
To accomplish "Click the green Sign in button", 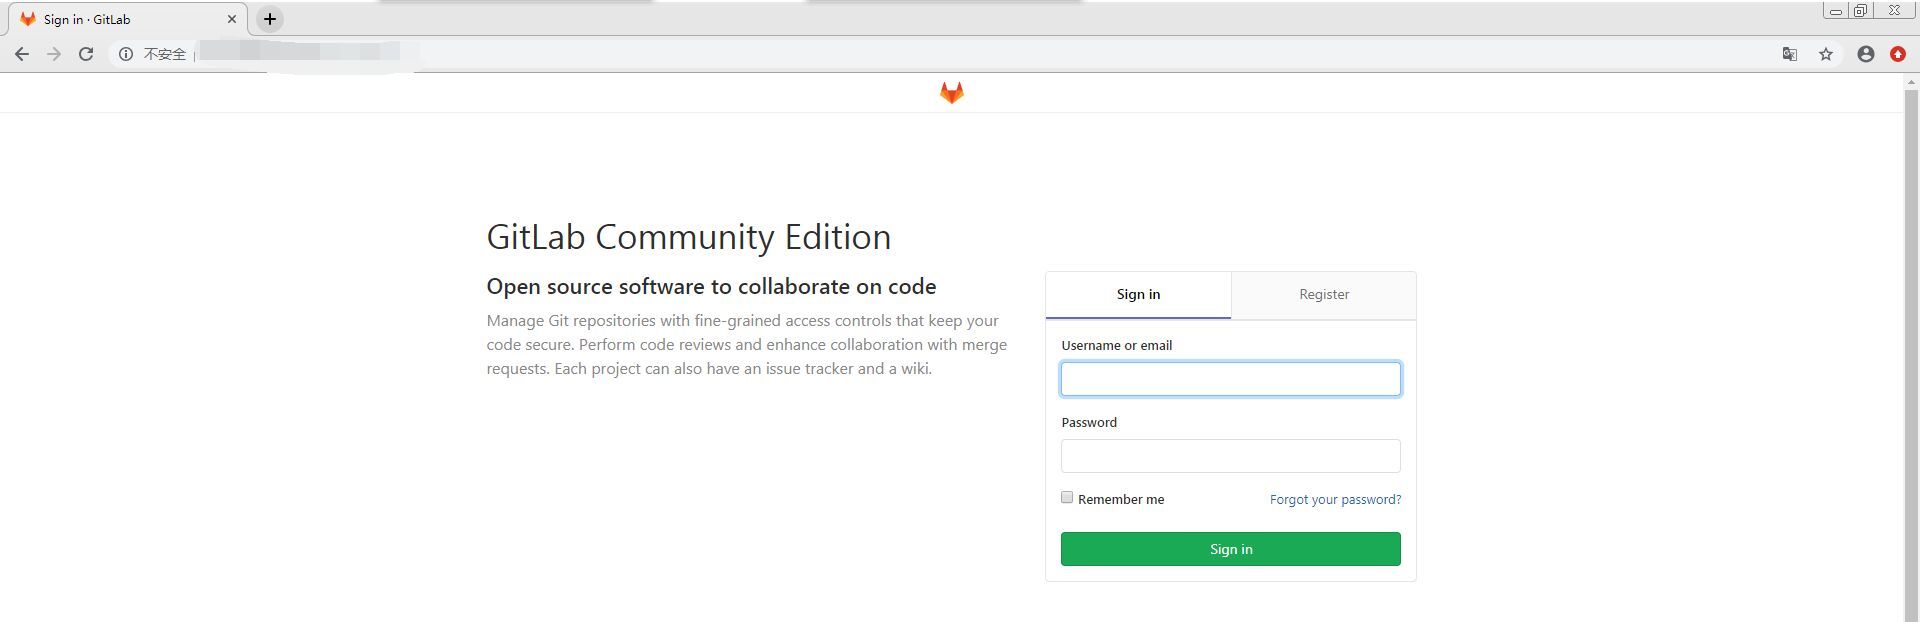I will [1231, 549].
